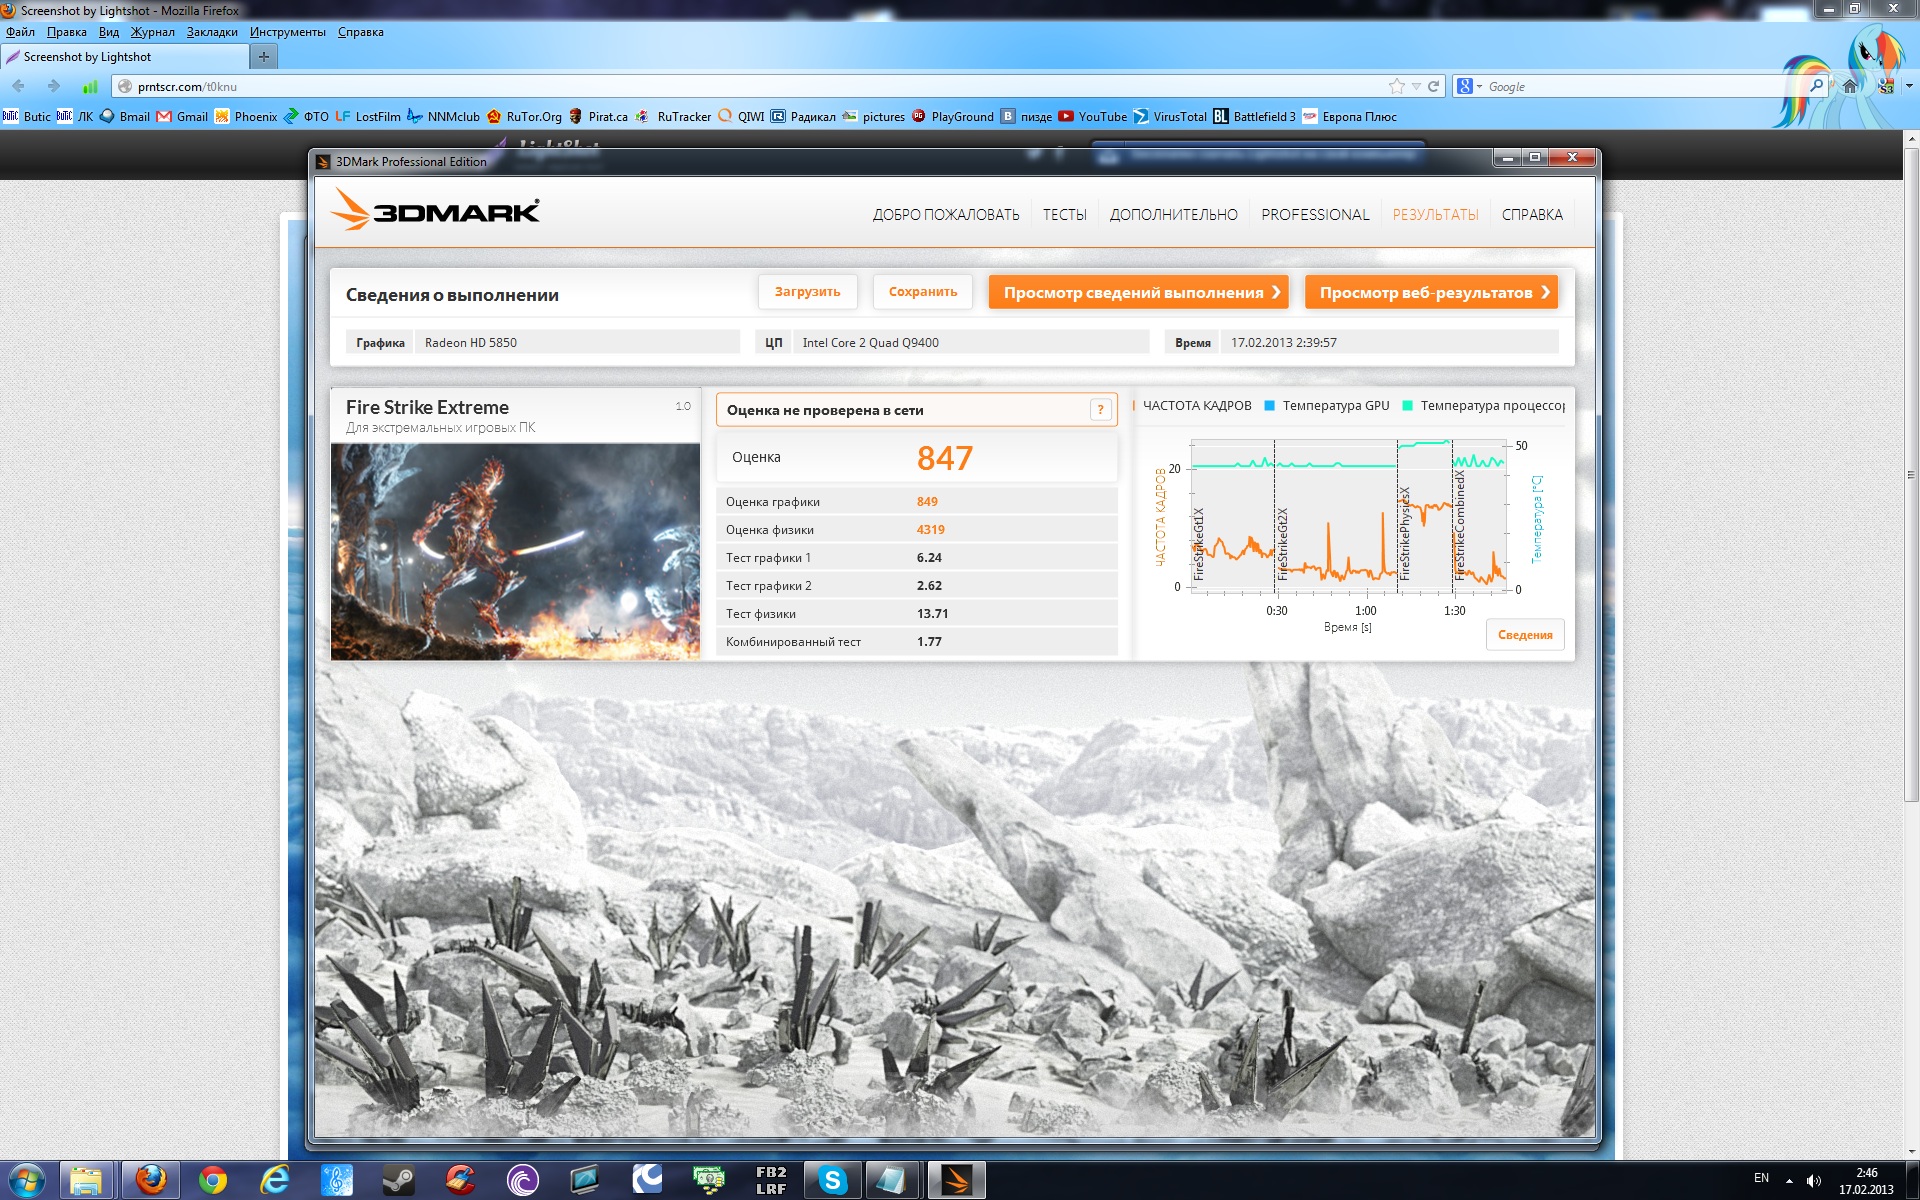Select Screenshot by Lightshot browser tab
This screenshot has height=1200, width=1920.
[123, 57]
